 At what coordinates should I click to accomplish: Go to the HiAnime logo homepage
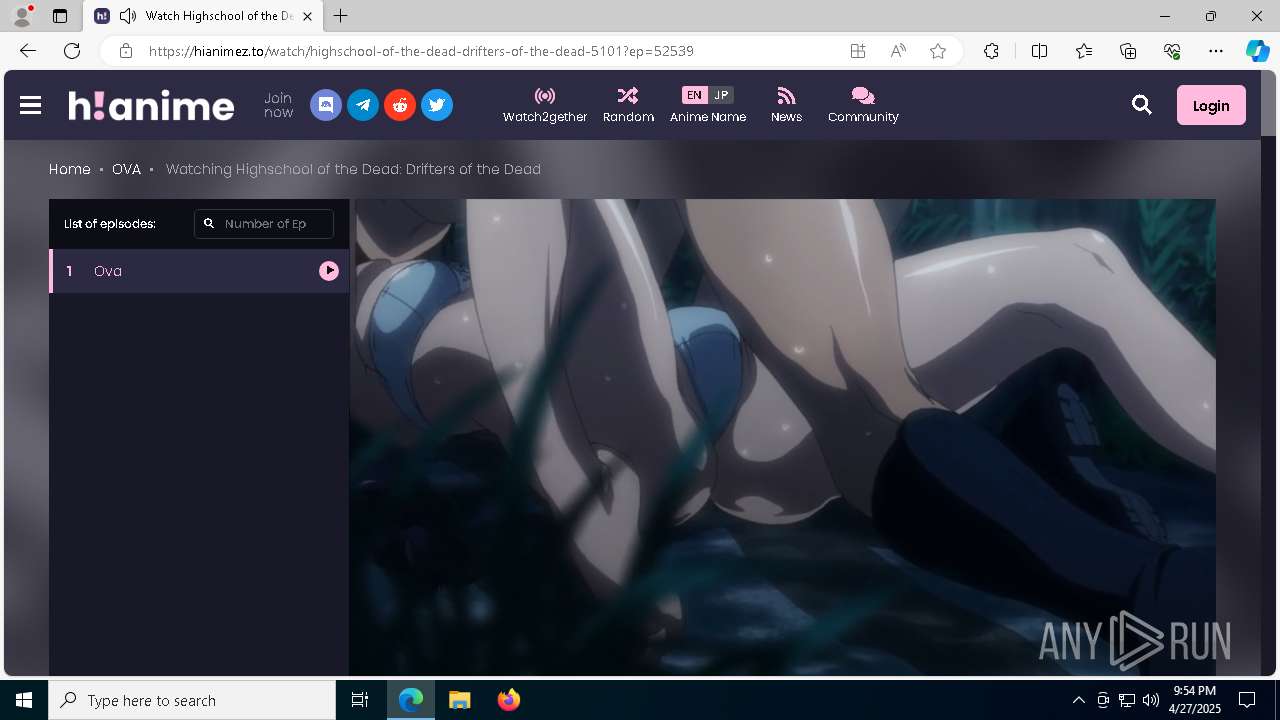pyautogui.click(x=151, y=105)
